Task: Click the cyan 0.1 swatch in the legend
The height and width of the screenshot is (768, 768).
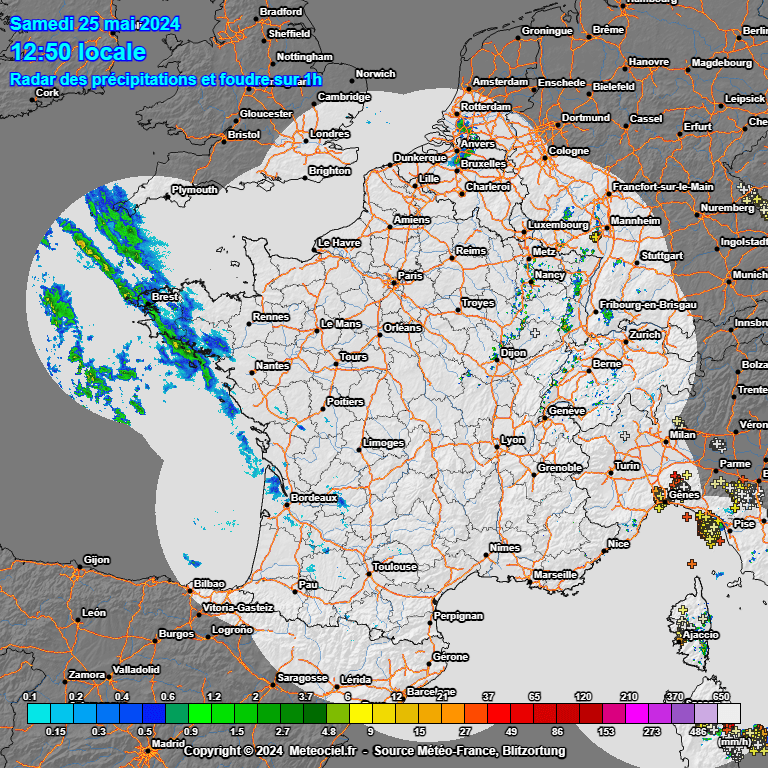Action: point(38,713)
